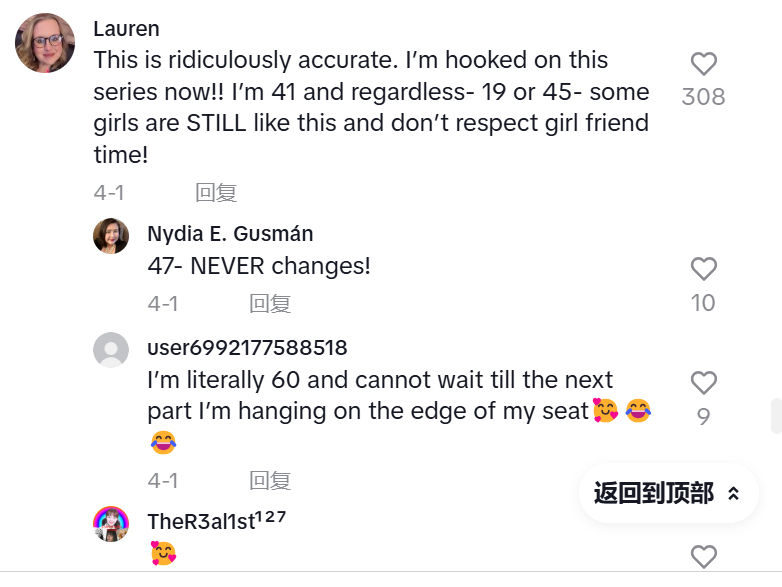The height and width of the screenshot is (587, 782).
Task: Click Lauren's comment text about series
Action: tap(372, 107)
